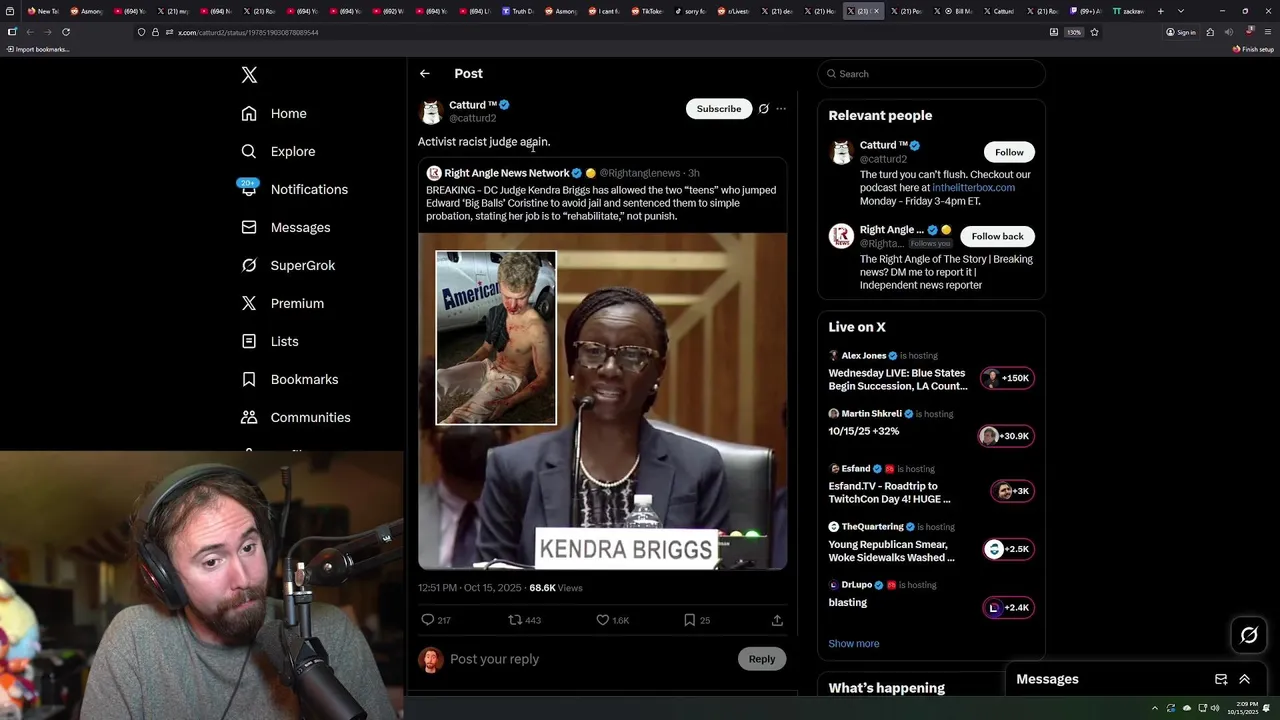Open Messages in the left sidebar

click(285, 228)
